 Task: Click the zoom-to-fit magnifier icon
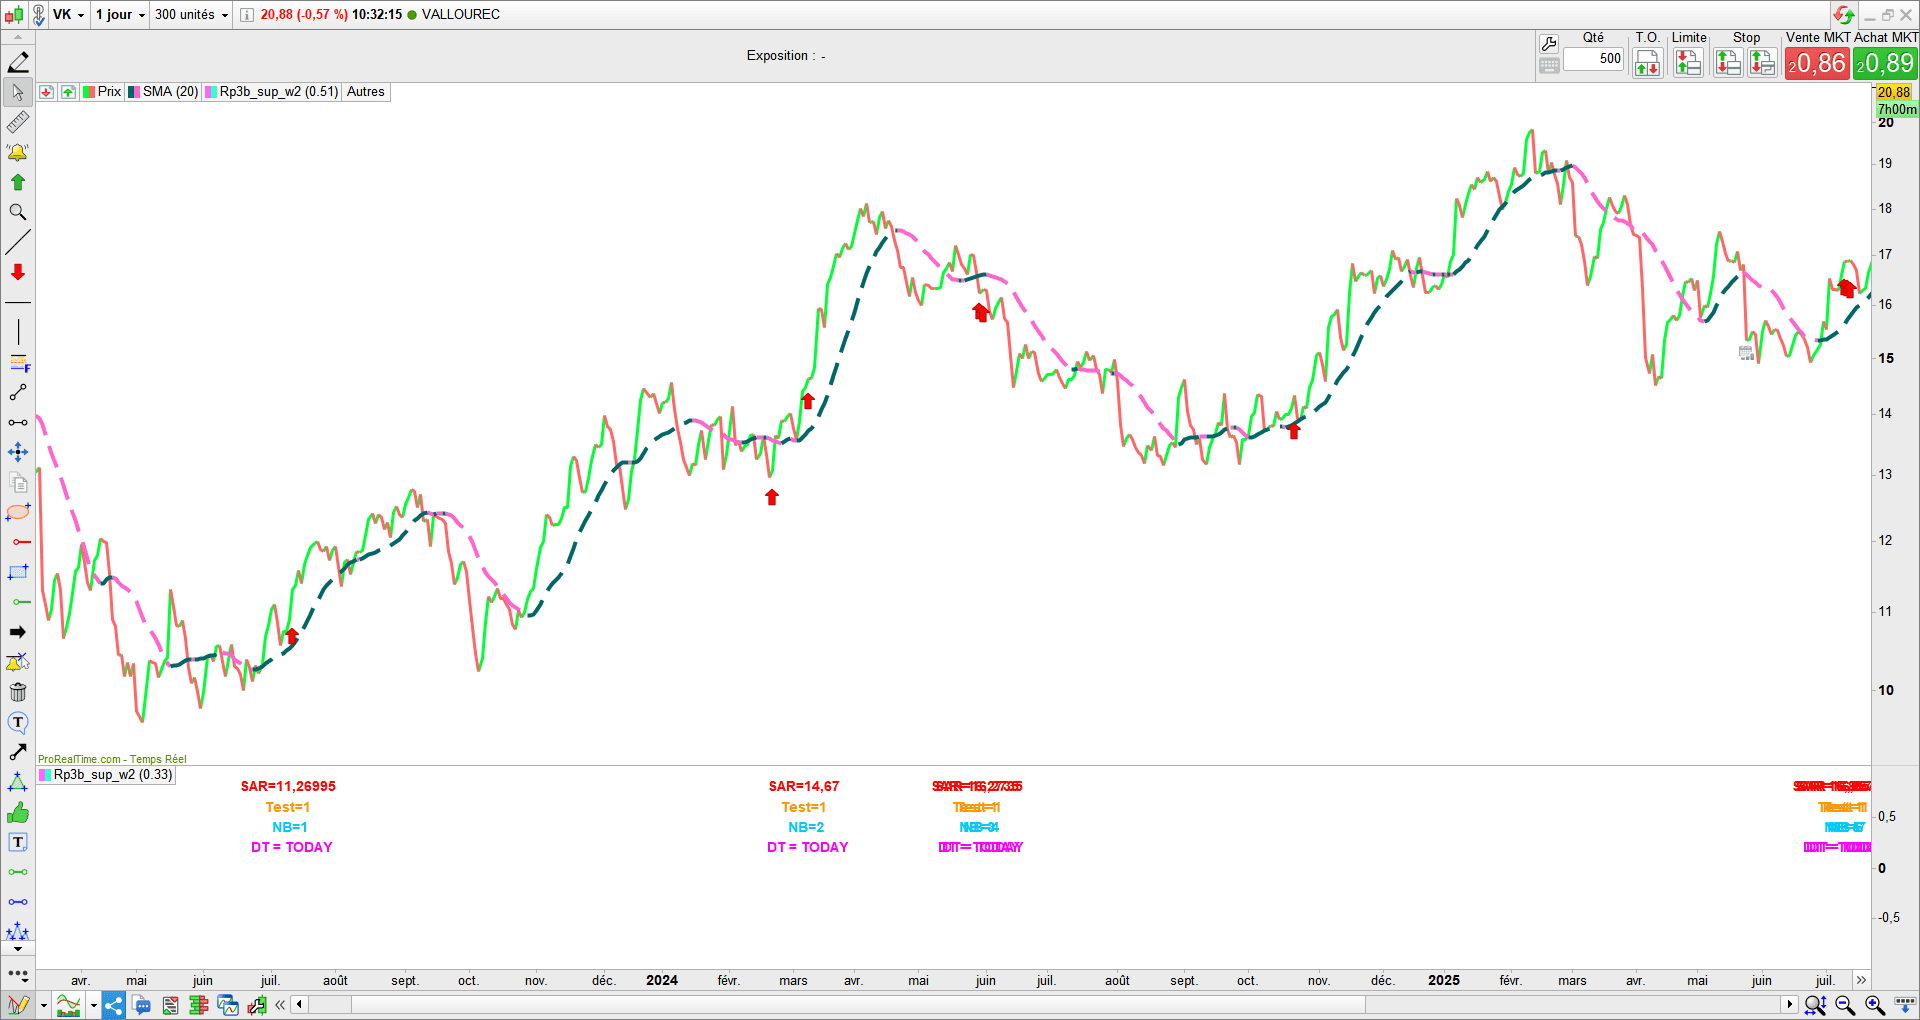(x=1816, y=1005)
